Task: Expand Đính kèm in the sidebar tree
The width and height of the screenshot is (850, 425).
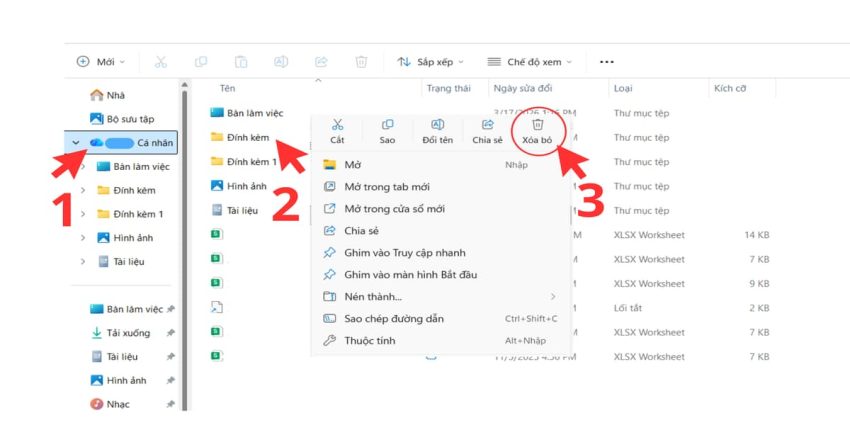Action: click(83, 190)
